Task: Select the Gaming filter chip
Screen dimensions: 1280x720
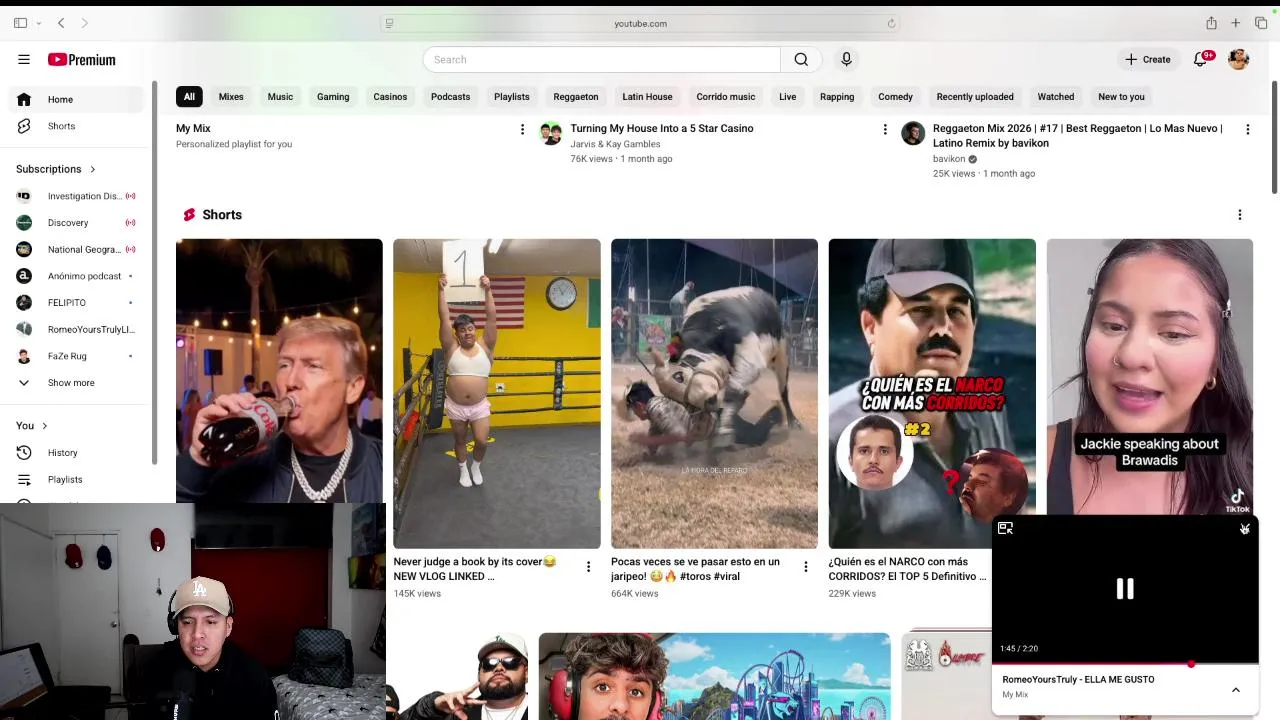Action: [333, 97]
